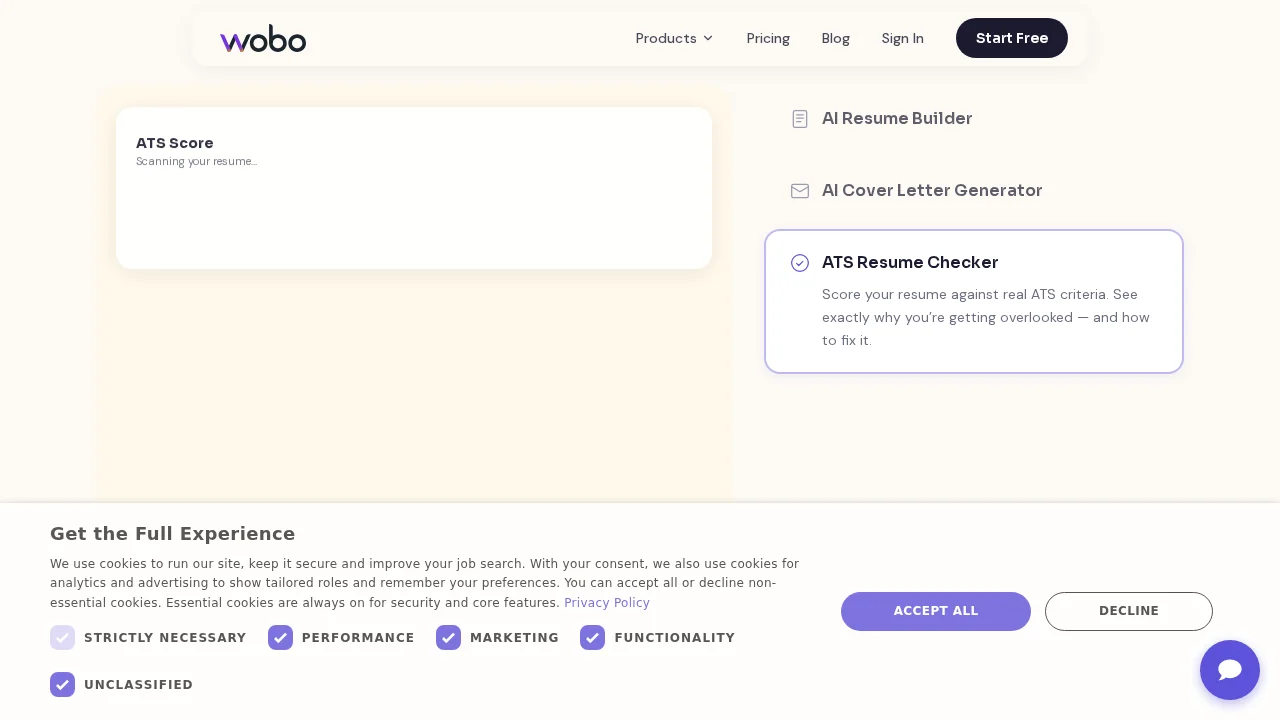This screenshot has height=720, width=1280.
Task: Open the Pricing page
Action: pos(768,38)
